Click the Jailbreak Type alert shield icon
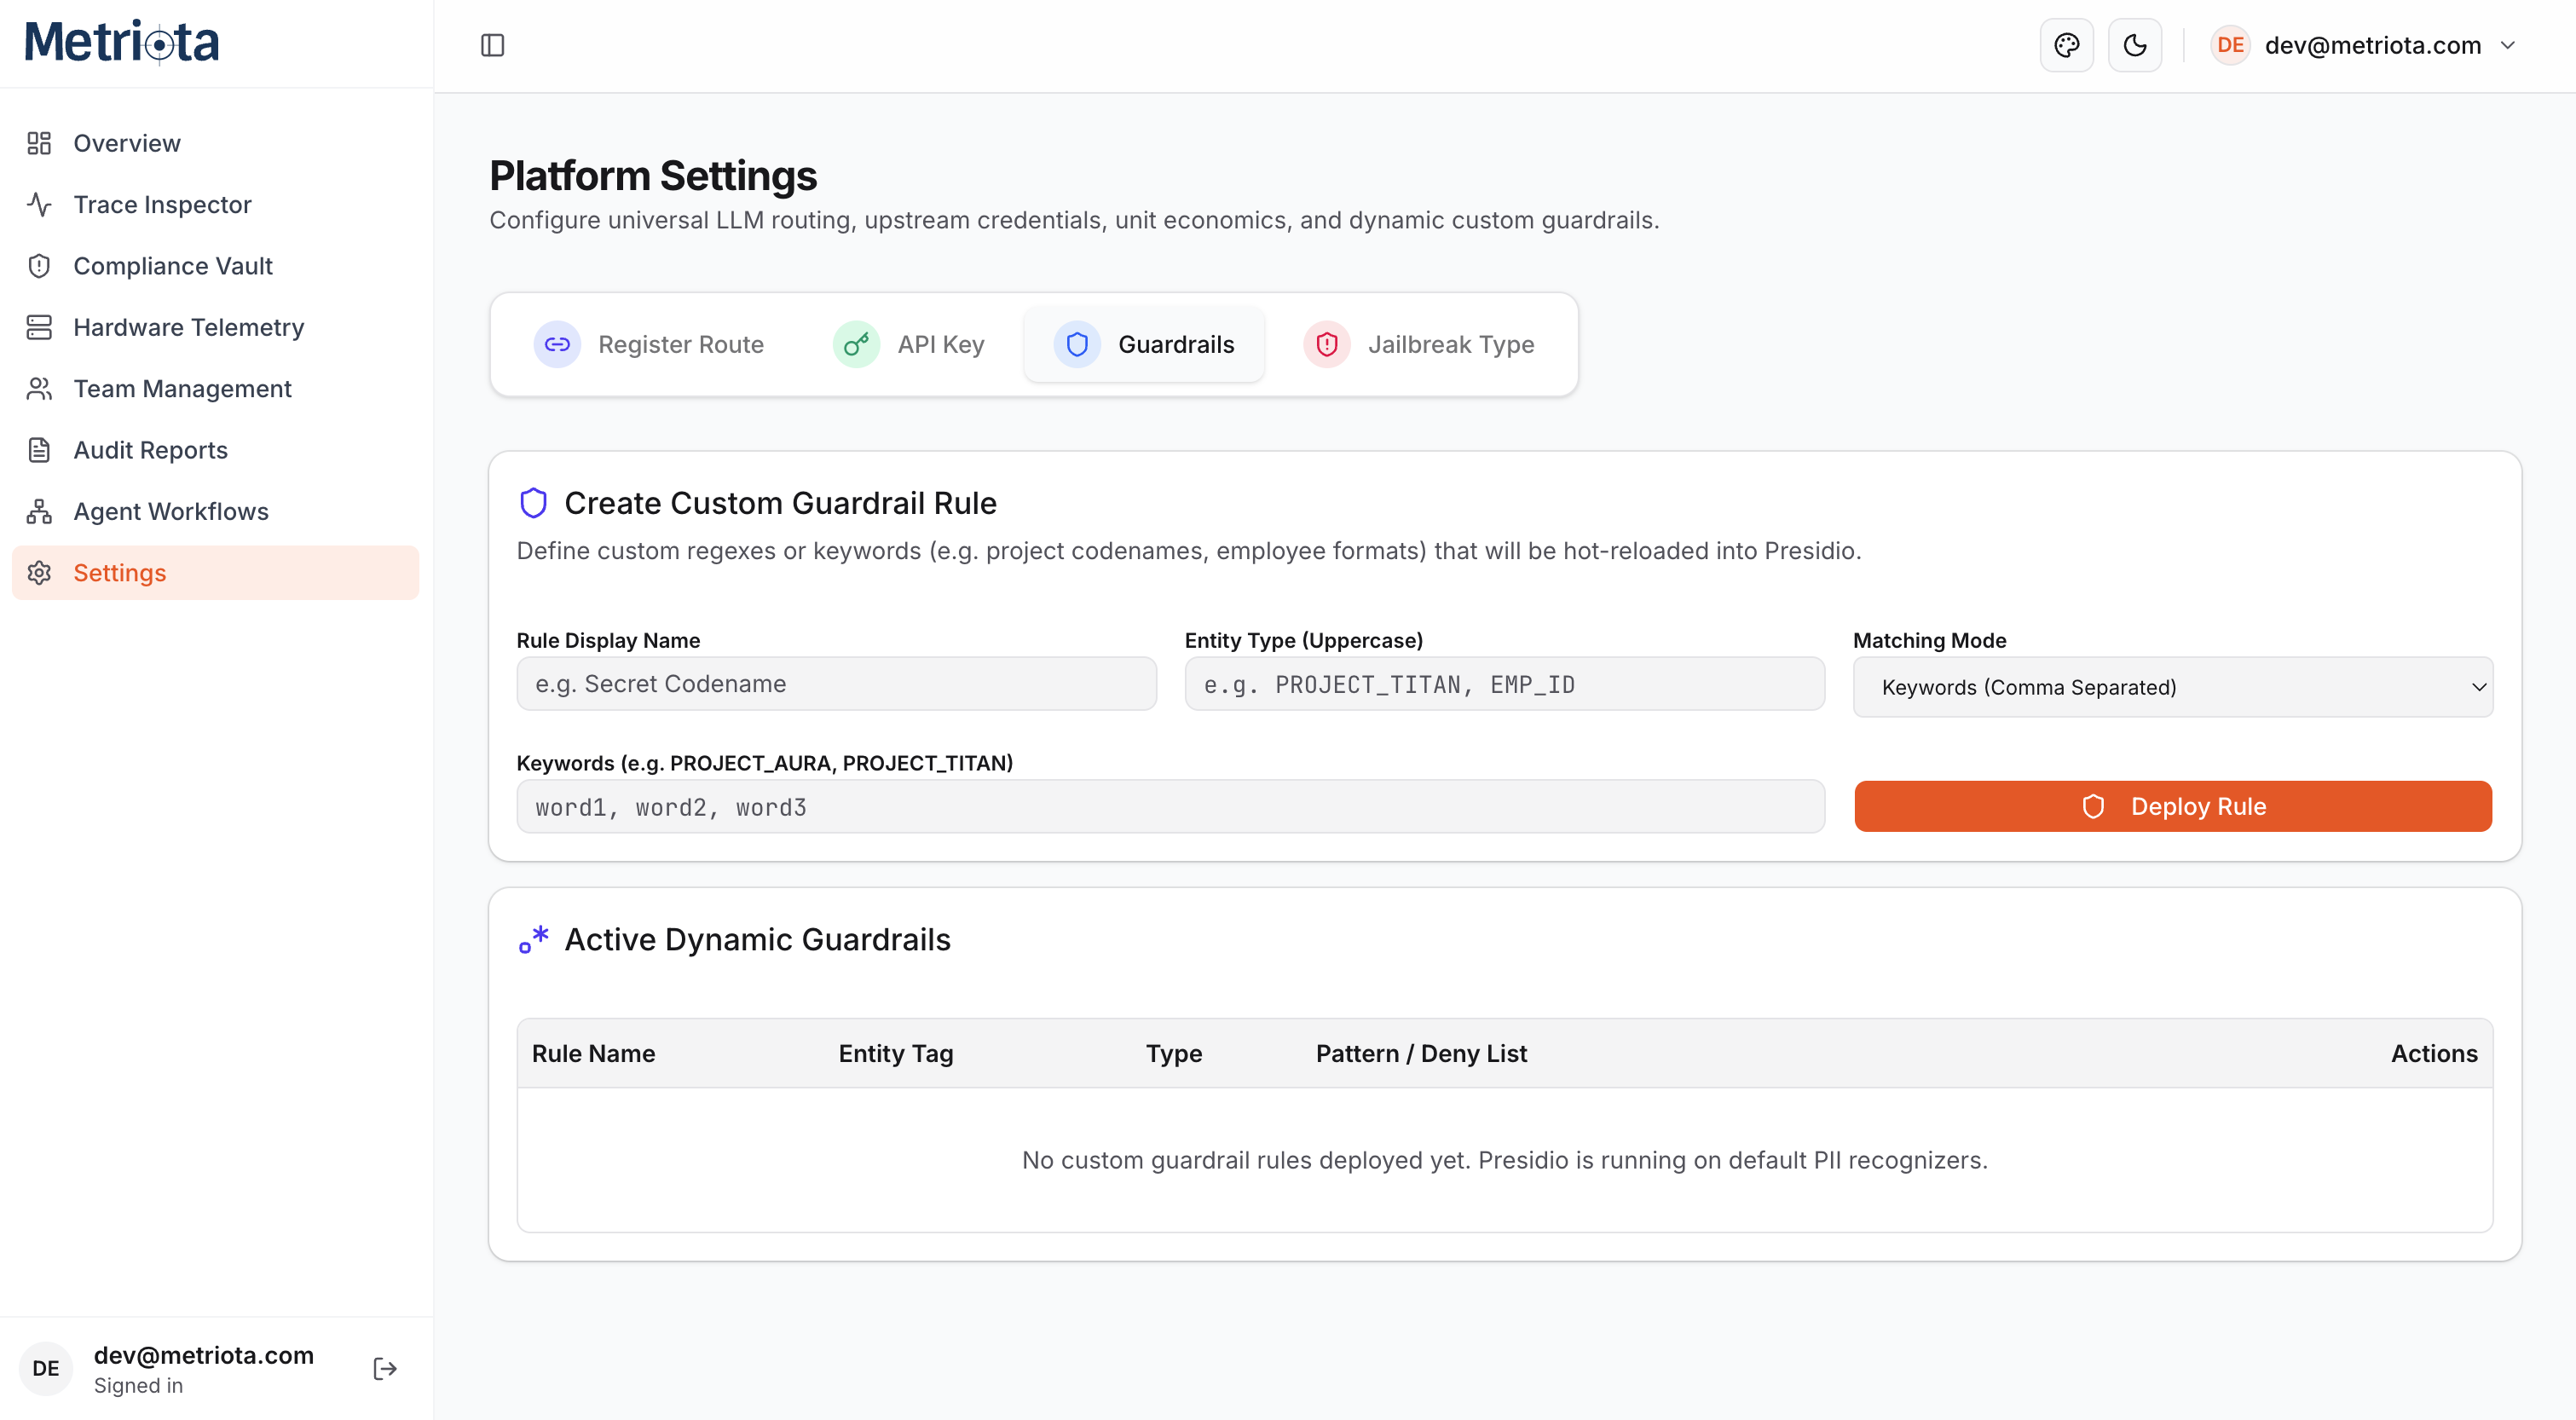The image size is (2576, 1420). [1327, 344]
